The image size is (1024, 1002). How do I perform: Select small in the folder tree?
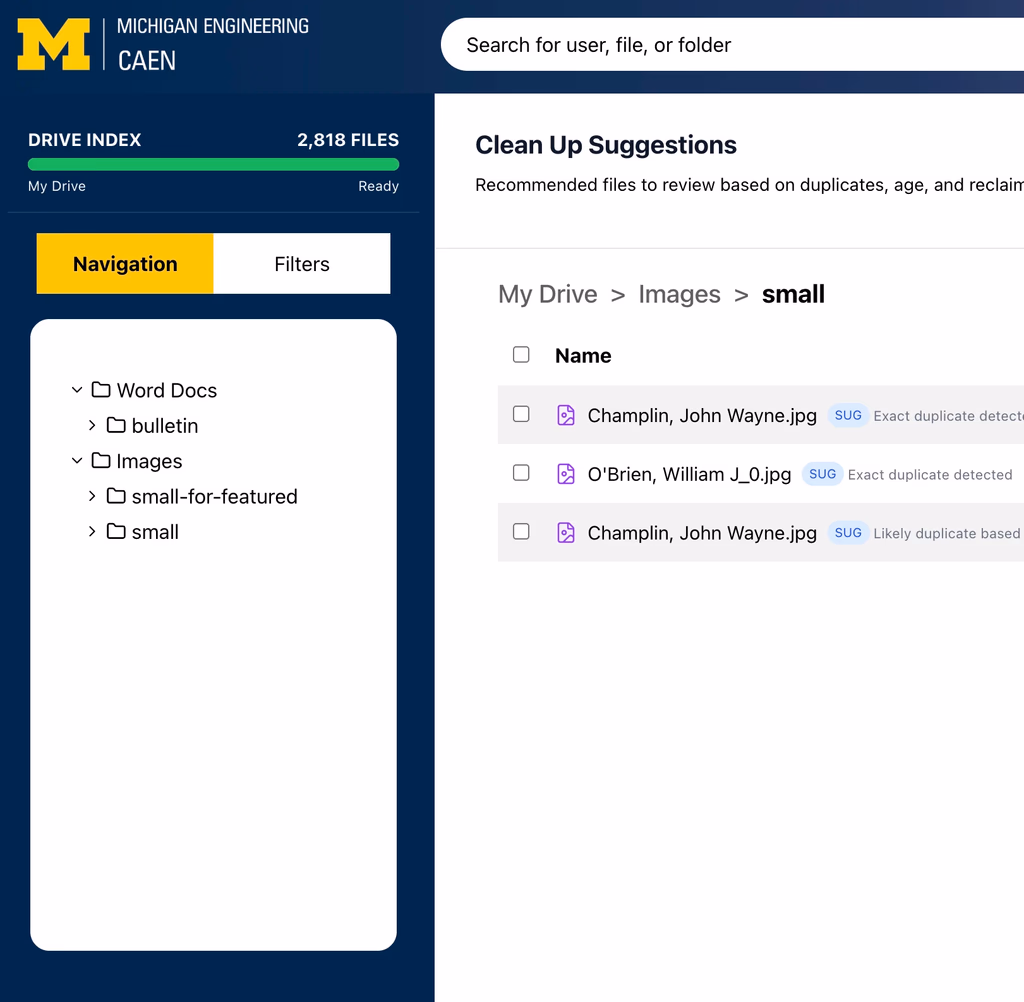coord(155,532)
